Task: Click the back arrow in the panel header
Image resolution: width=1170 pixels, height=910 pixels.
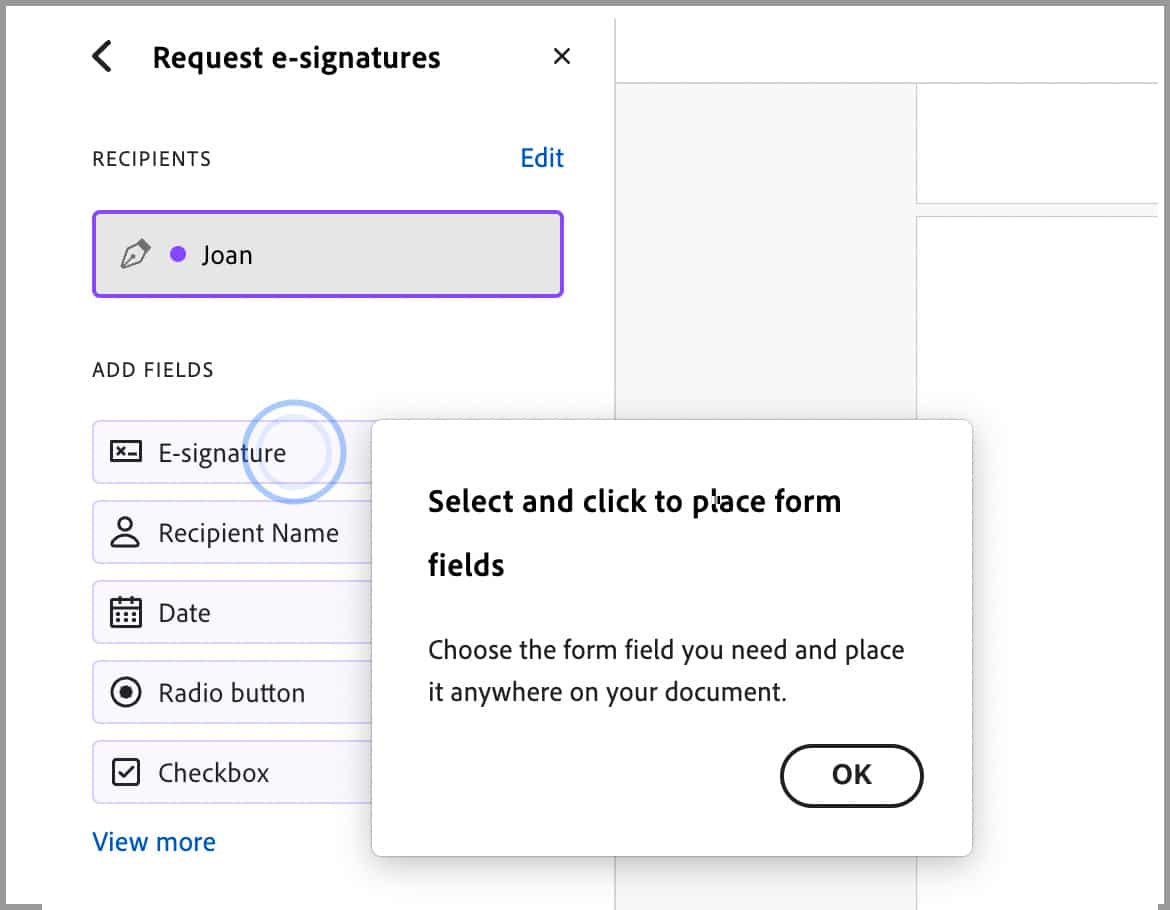Action: coord(100,56)
